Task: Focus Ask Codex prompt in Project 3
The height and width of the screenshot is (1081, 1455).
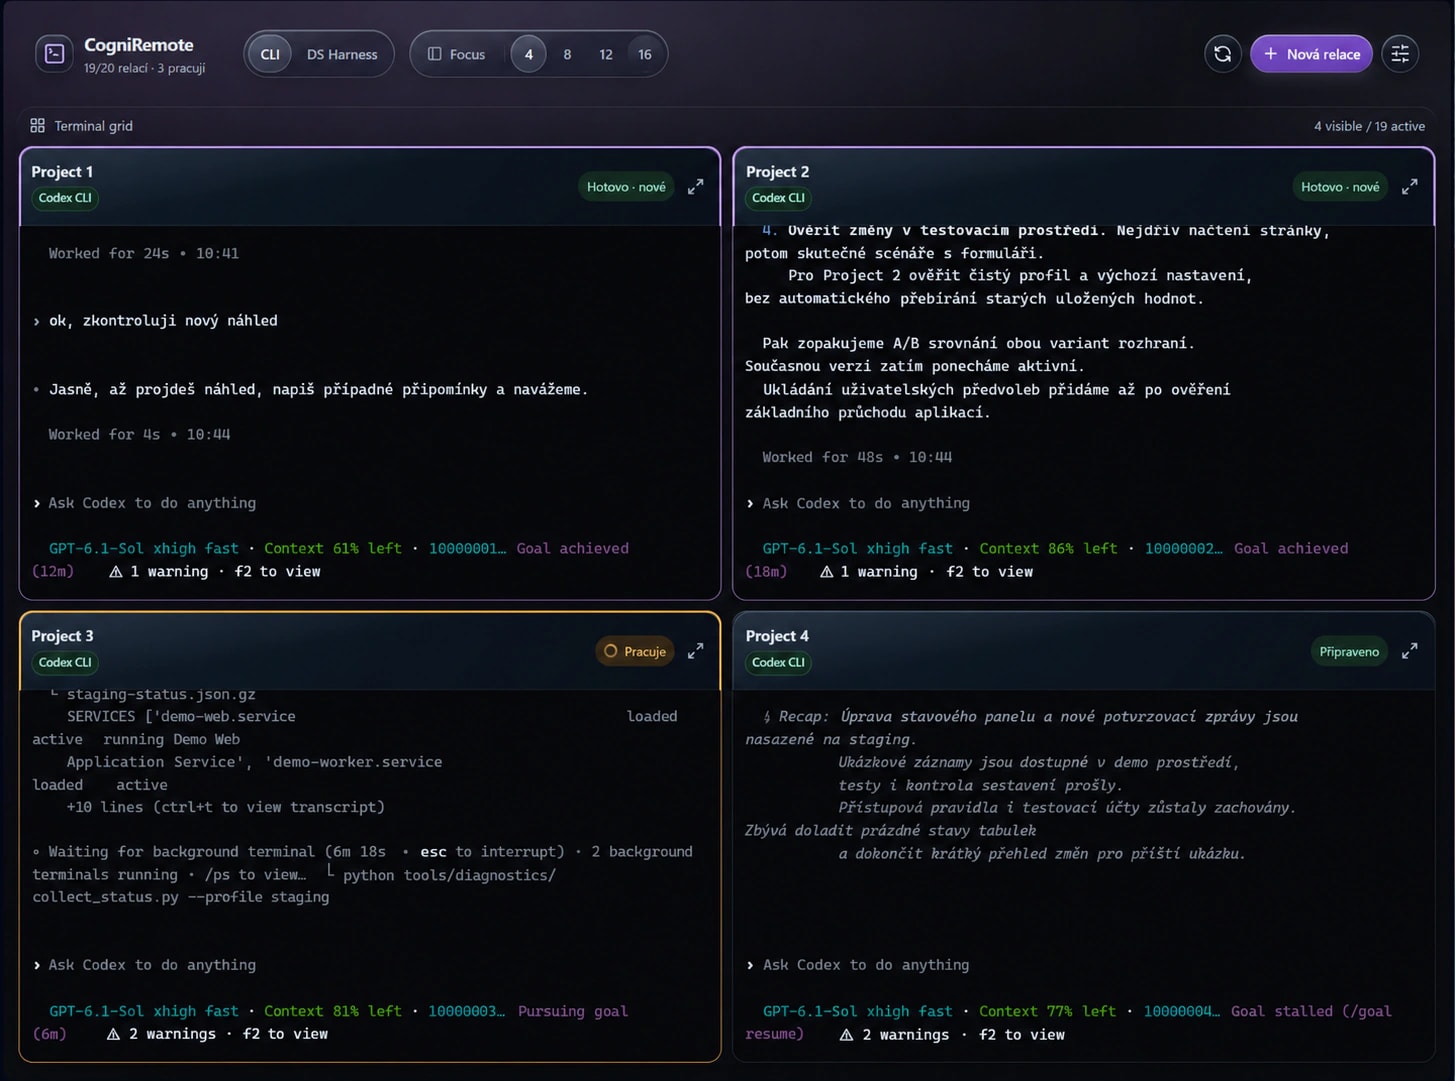Action: pos(152,965)
